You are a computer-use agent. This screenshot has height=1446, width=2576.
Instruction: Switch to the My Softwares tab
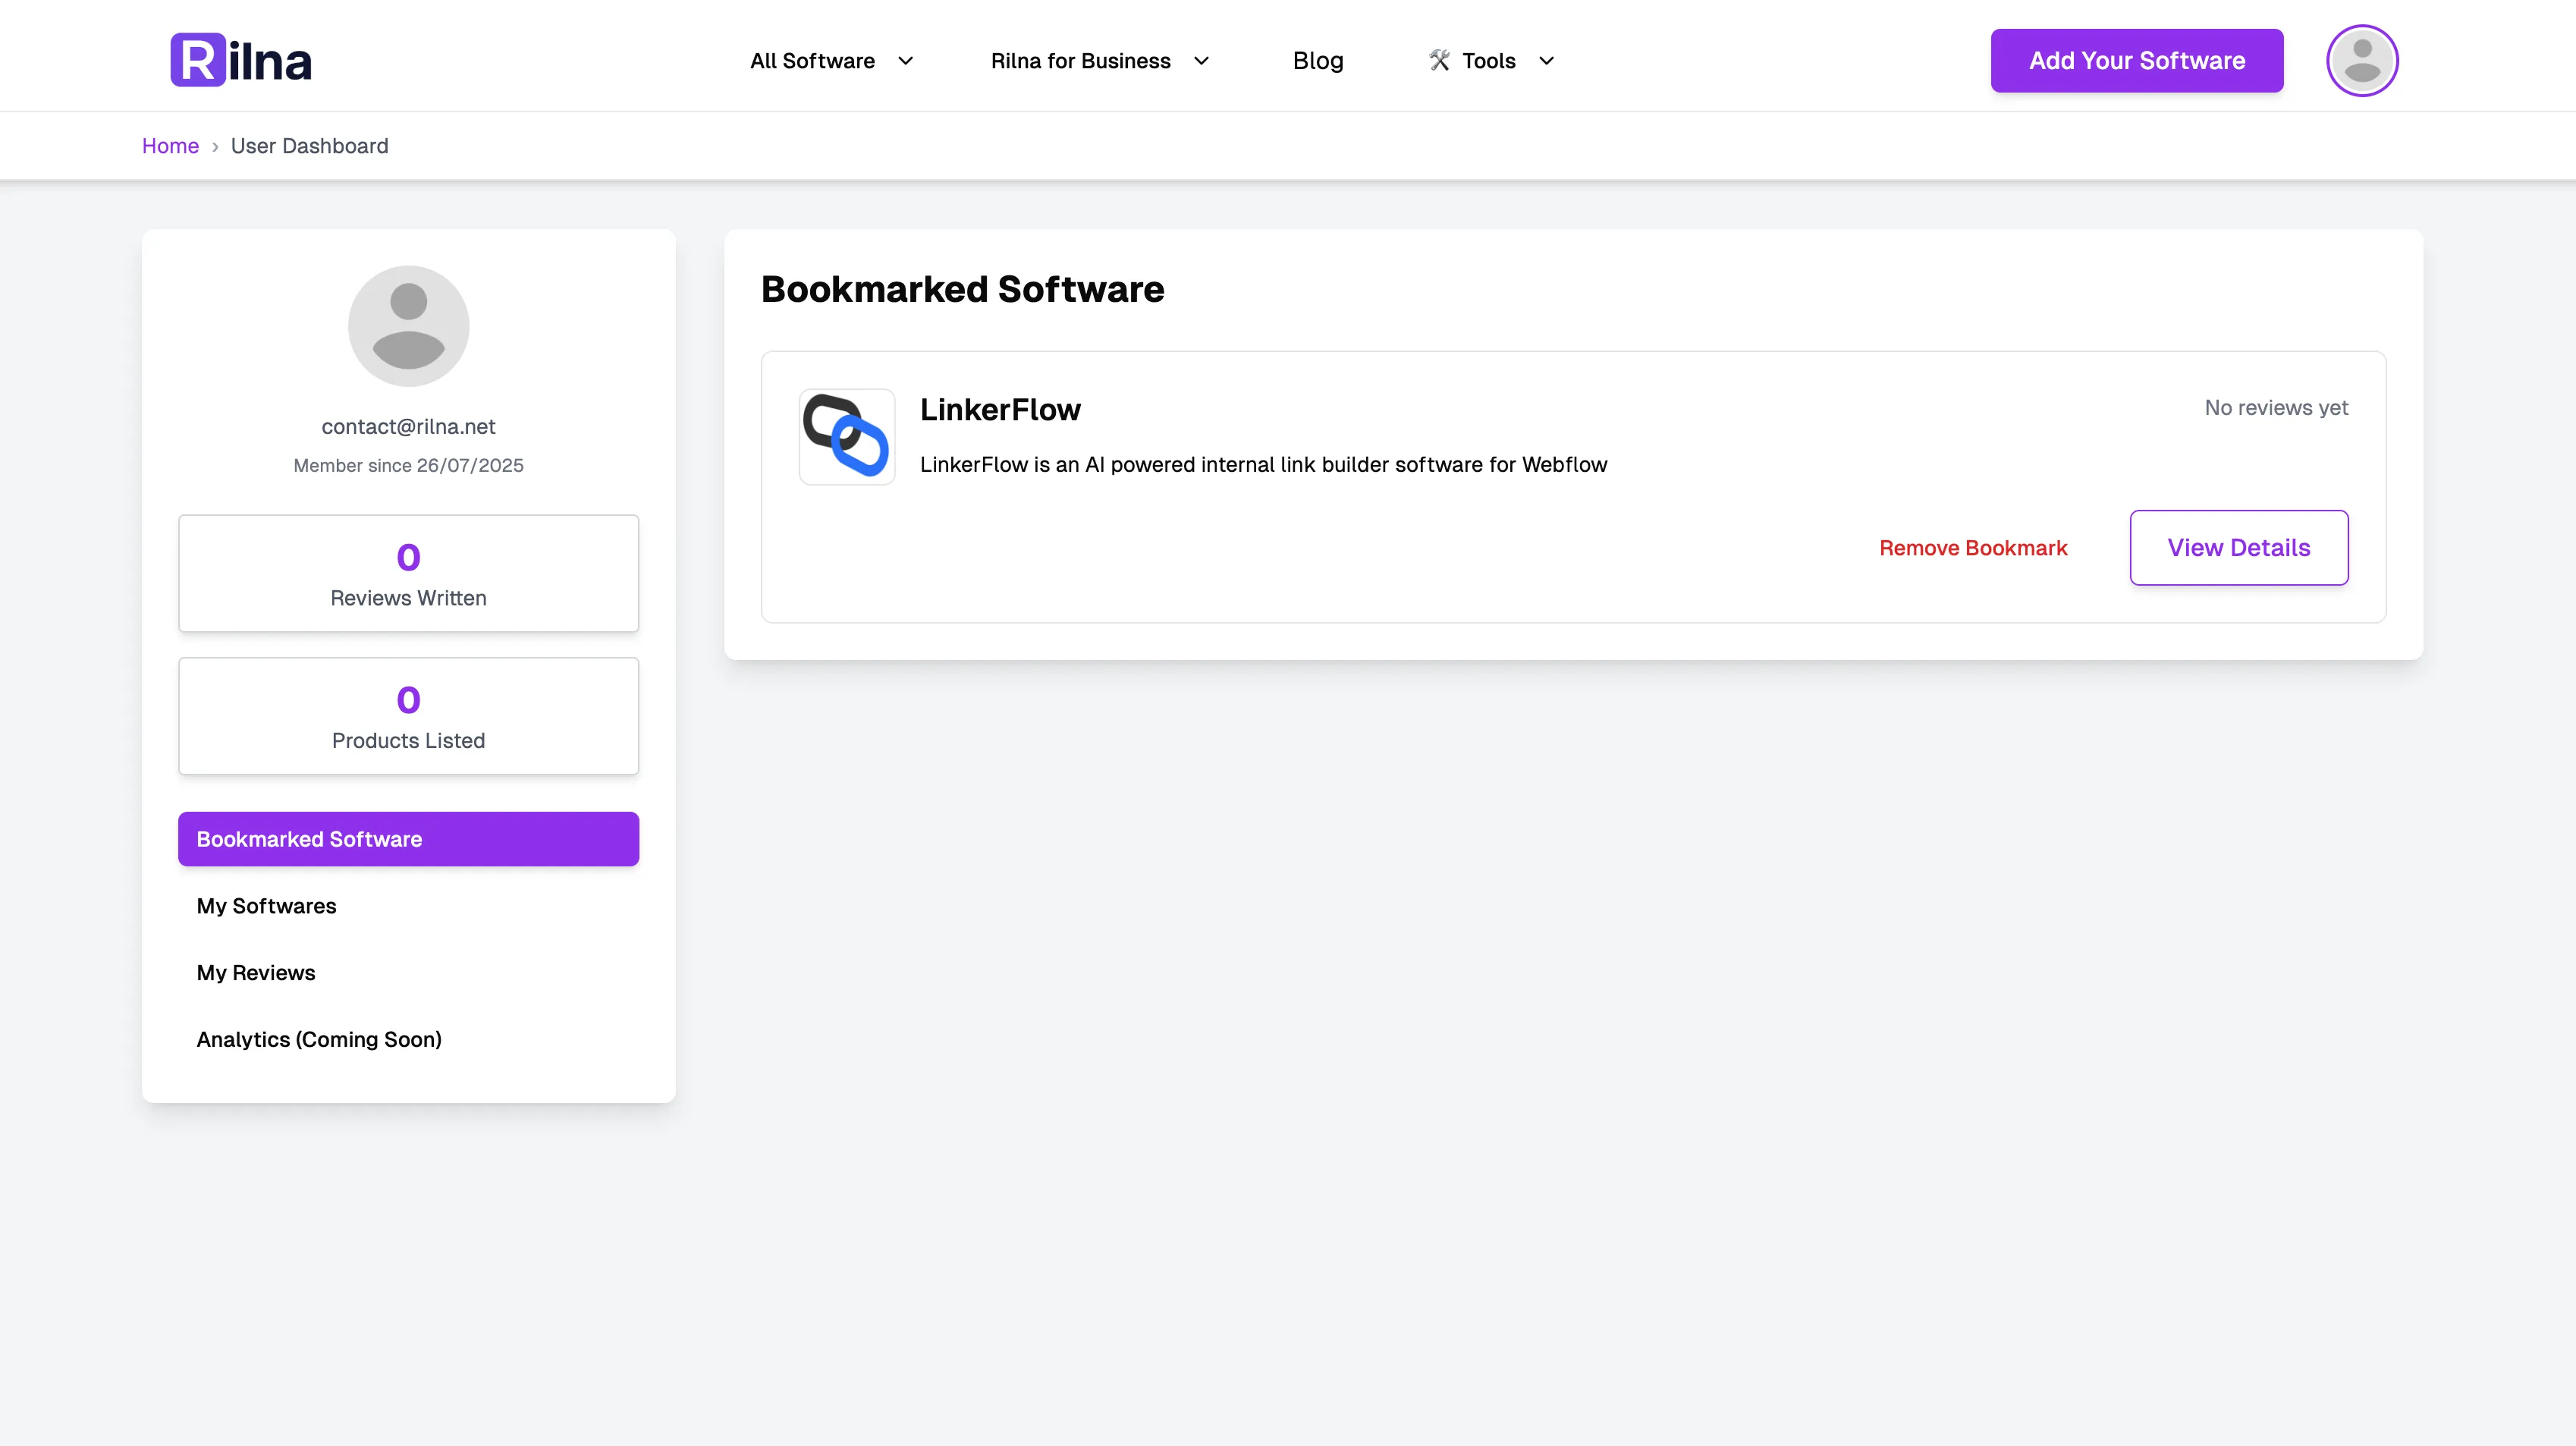[x=266, y=906]
